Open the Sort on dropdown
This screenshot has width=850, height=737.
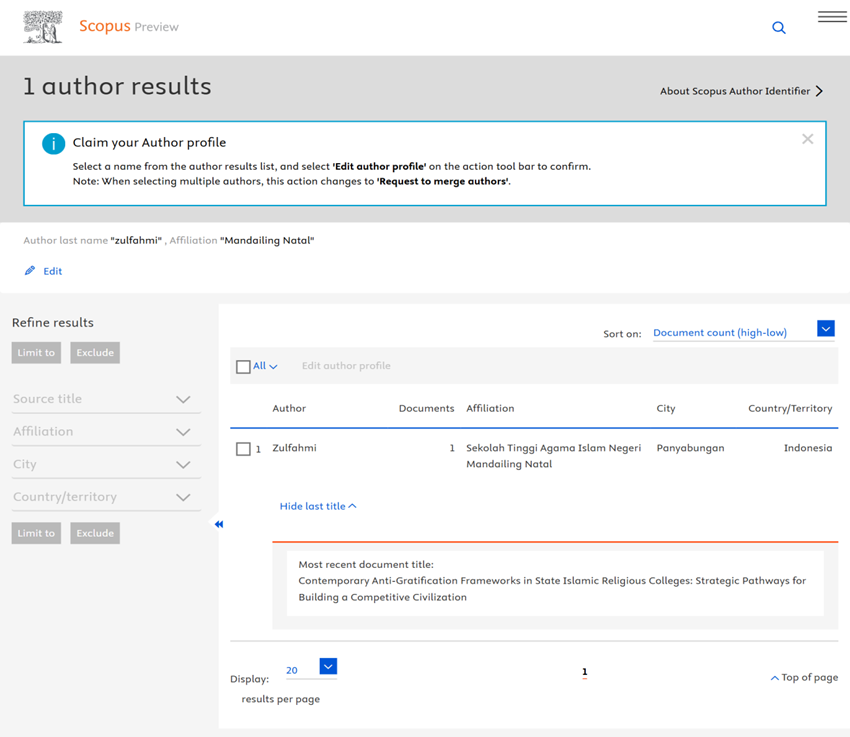pos(825,329)
